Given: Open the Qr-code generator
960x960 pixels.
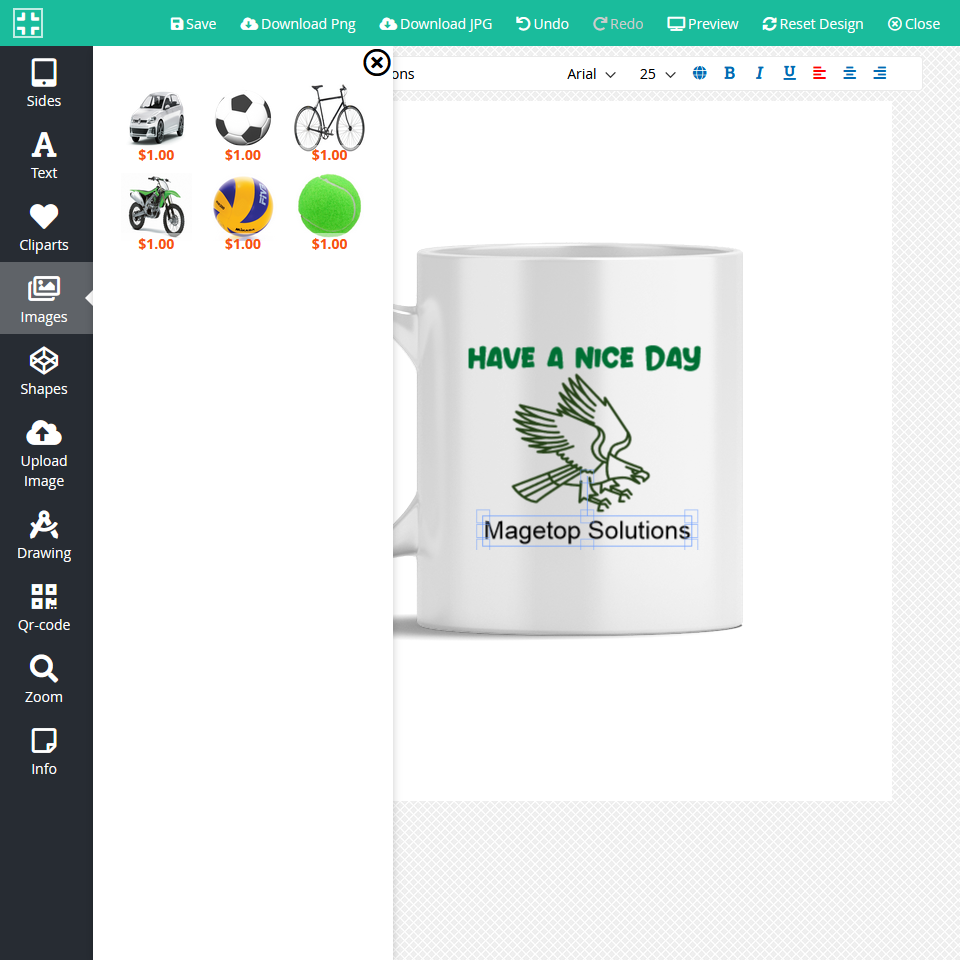Looking at the screenshot, I should tap(44, 607).
